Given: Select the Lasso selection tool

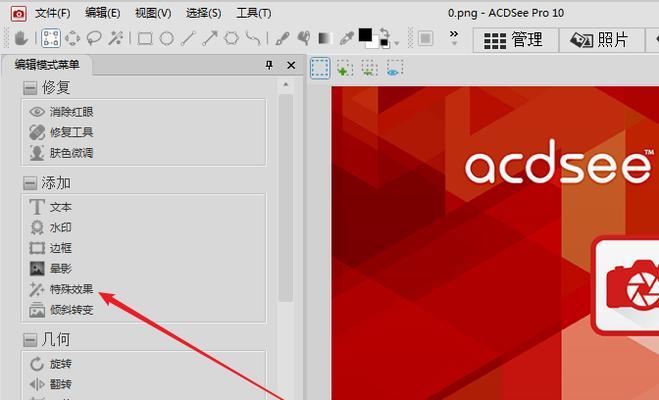Looking at the screenshot, I should pos(94,39).
